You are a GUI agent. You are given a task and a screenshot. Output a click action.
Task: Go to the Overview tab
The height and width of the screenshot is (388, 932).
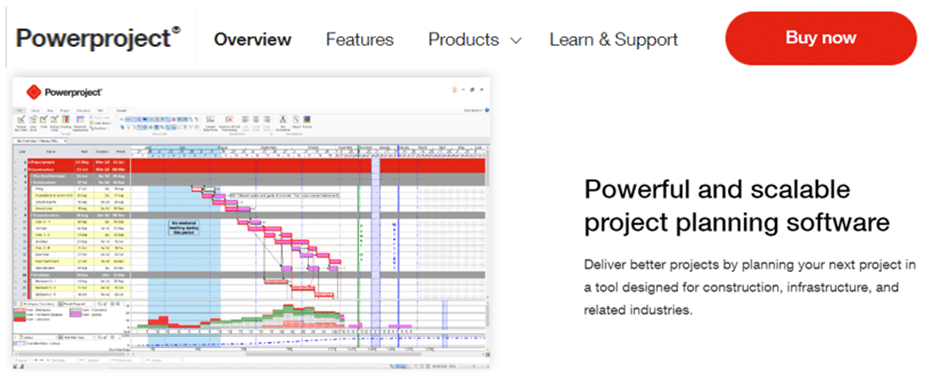[x=253, y=40]
